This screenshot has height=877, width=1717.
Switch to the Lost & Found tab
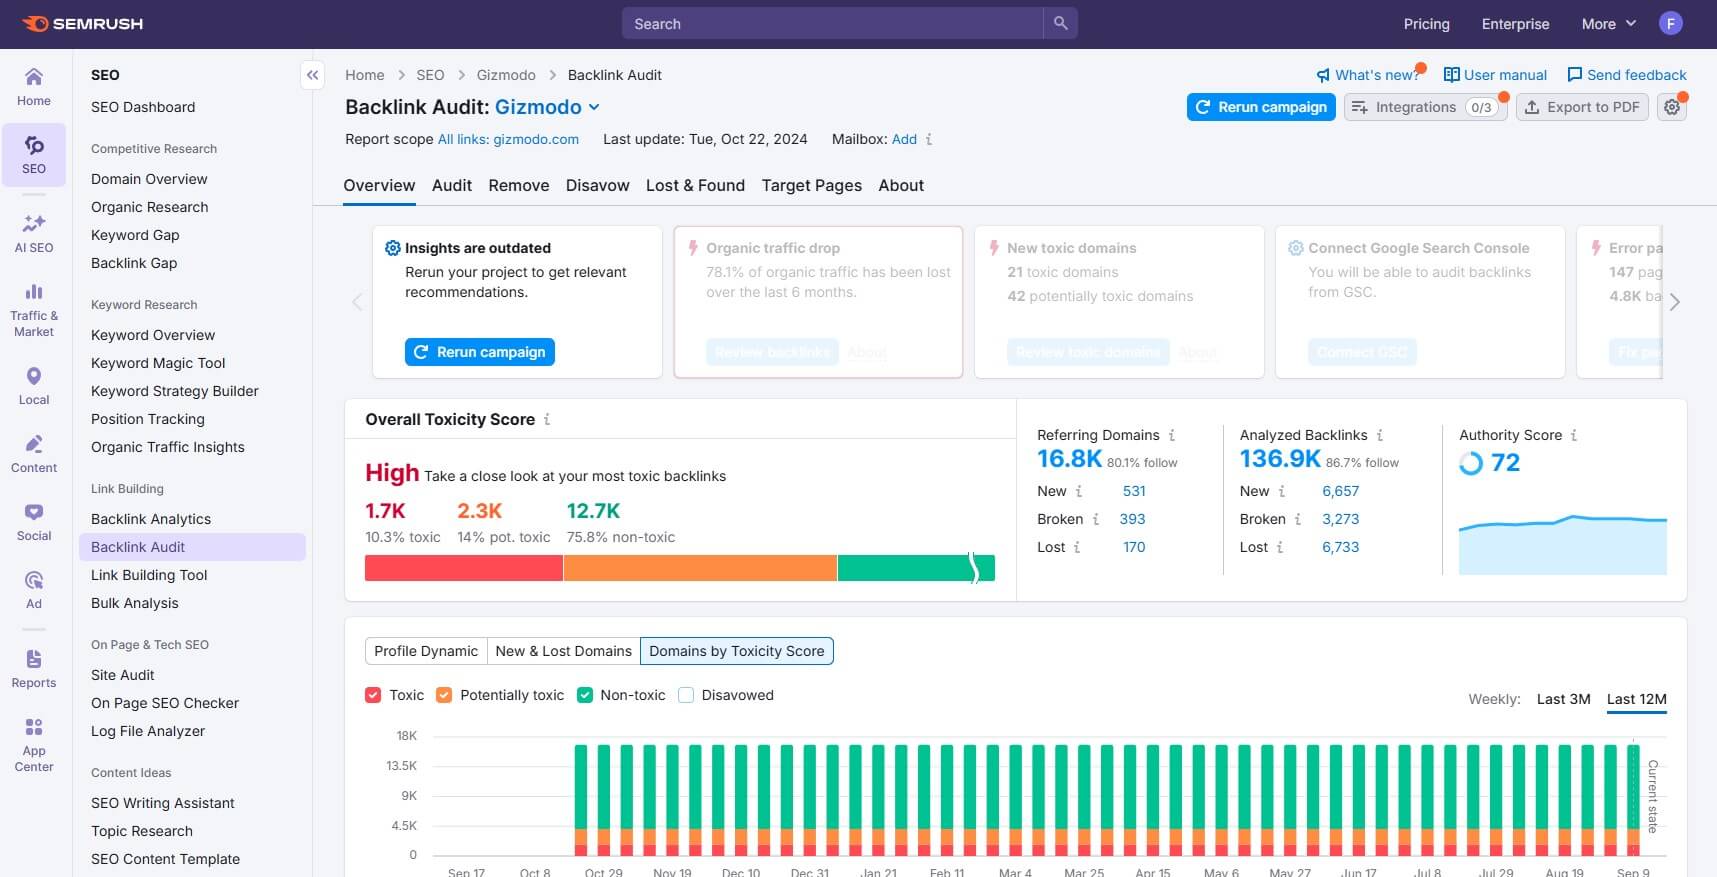point(695,185)
